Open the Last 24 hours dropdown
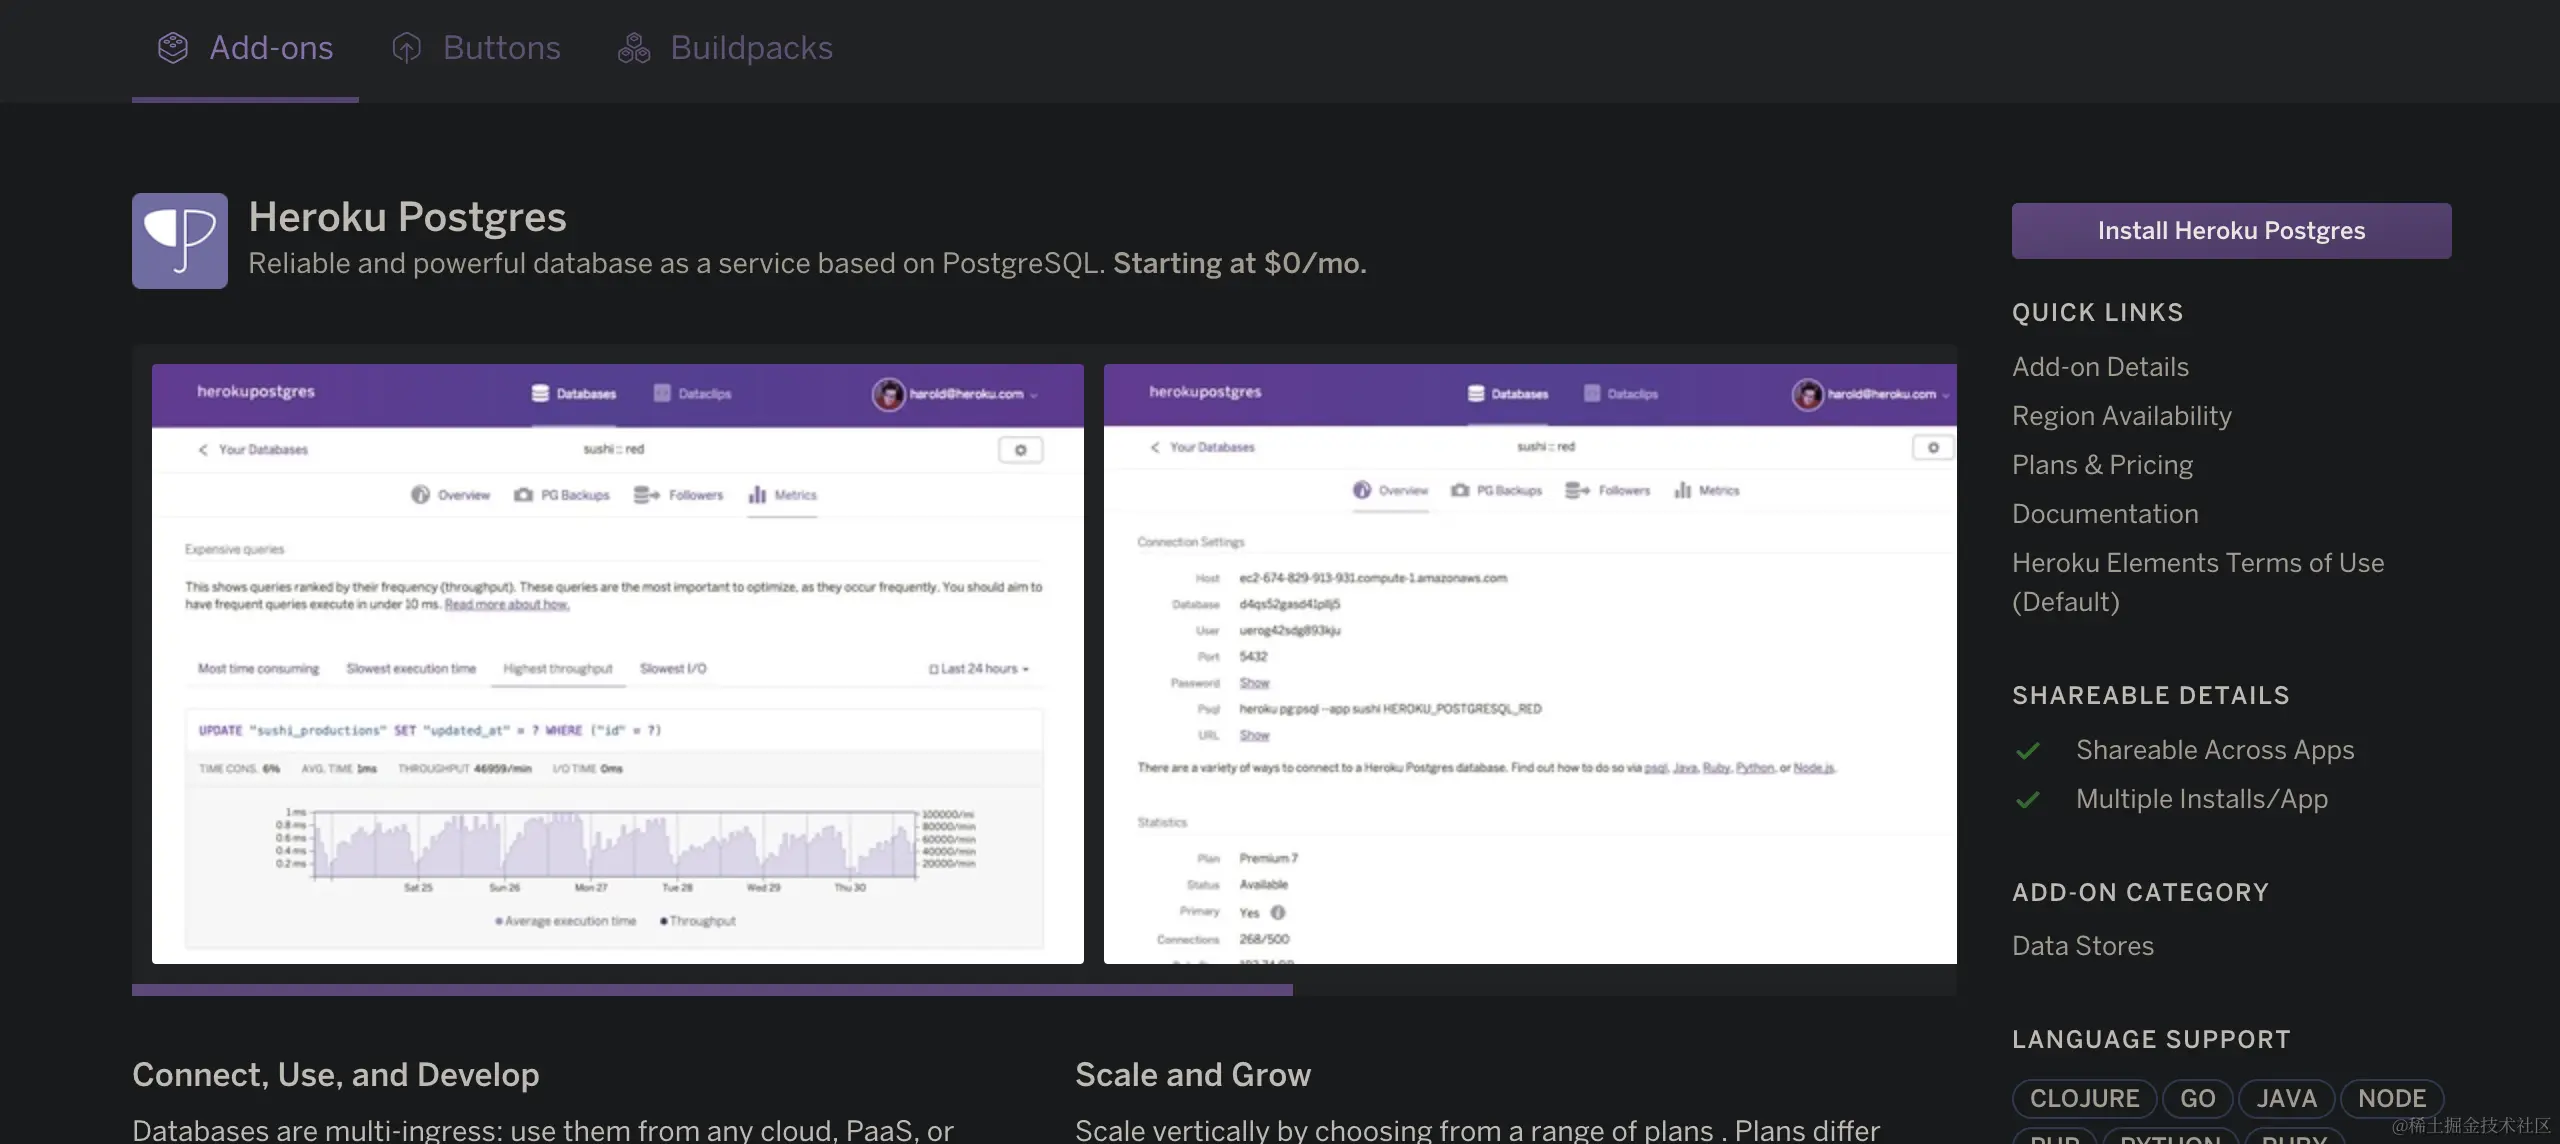The image size is (2560, 1144). (979, 669)
